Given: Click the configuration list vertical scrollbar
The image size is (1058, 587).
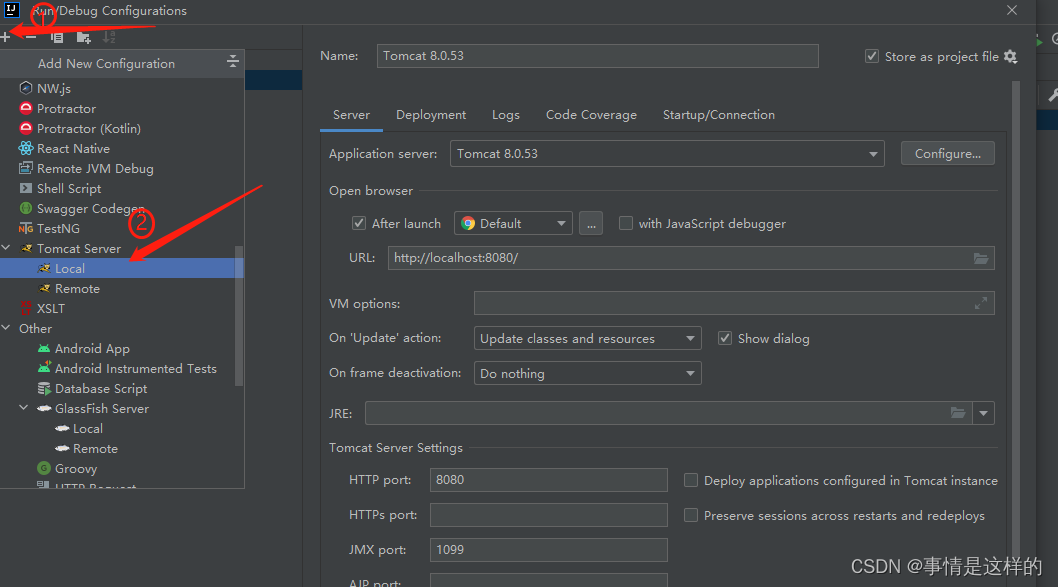Looking at the screenshot, I should point(238,316).
